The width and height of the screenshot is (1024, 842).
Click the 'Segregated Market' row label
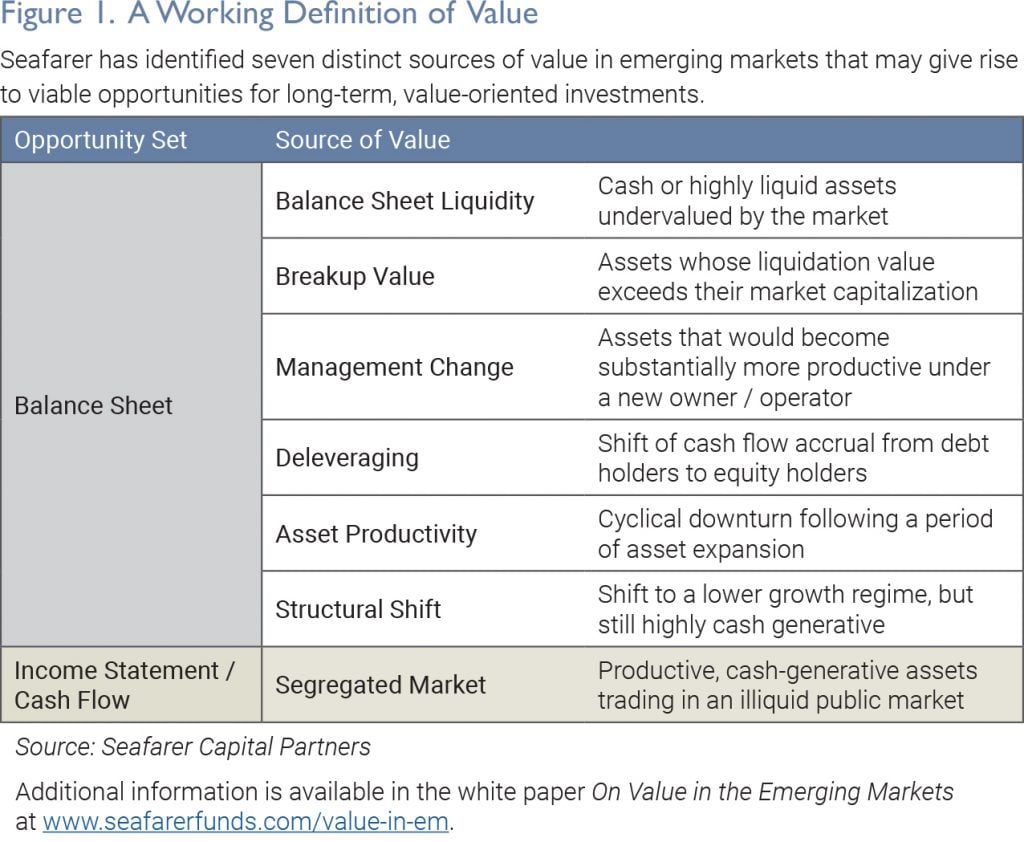pyautogui.click(x=380, y=685)
